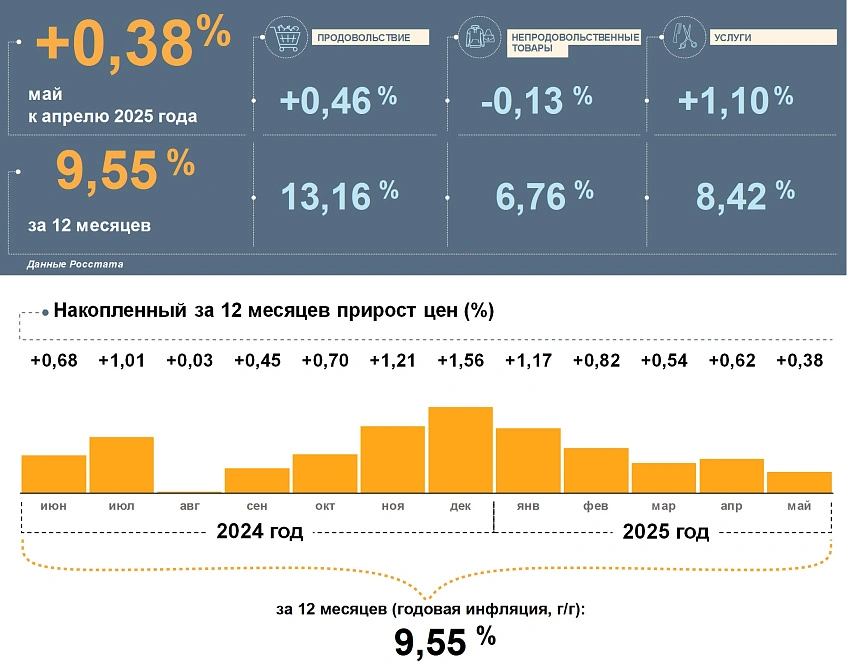Click the +1,10% services monthly value

(735, 100)
